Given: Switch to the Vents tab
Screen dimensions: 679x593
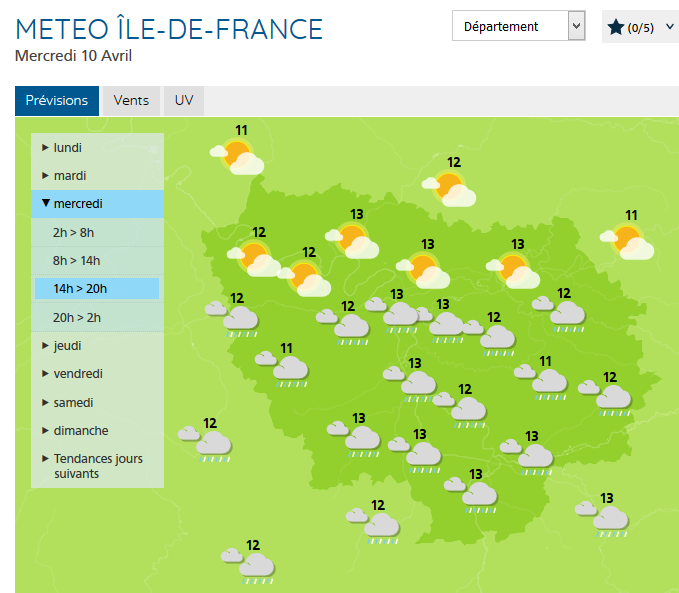Looking at the screenshot, I should coord(131,100).
